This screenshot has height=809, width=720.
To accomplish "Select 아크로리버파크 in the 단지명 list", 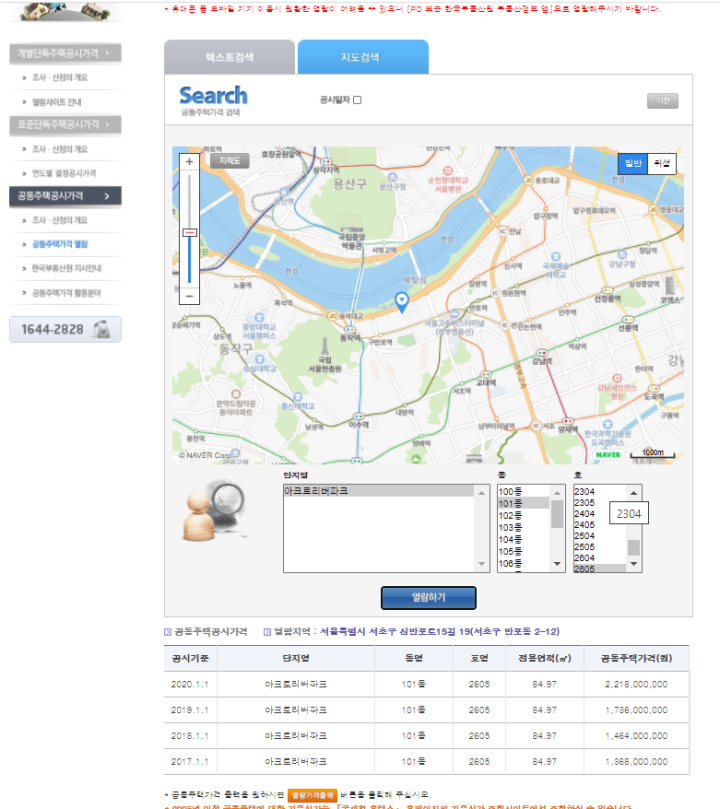I will [x=379, y=491].
